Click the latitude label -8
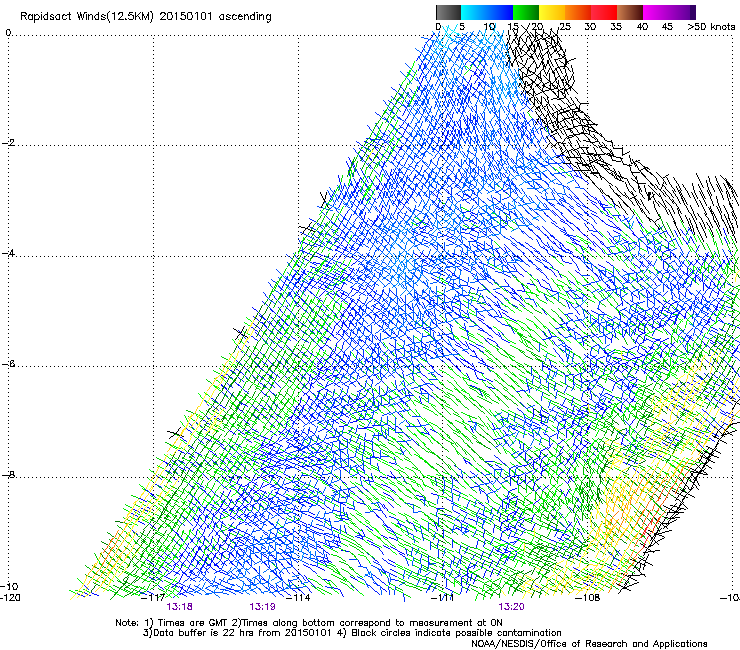 coord(8,475)
